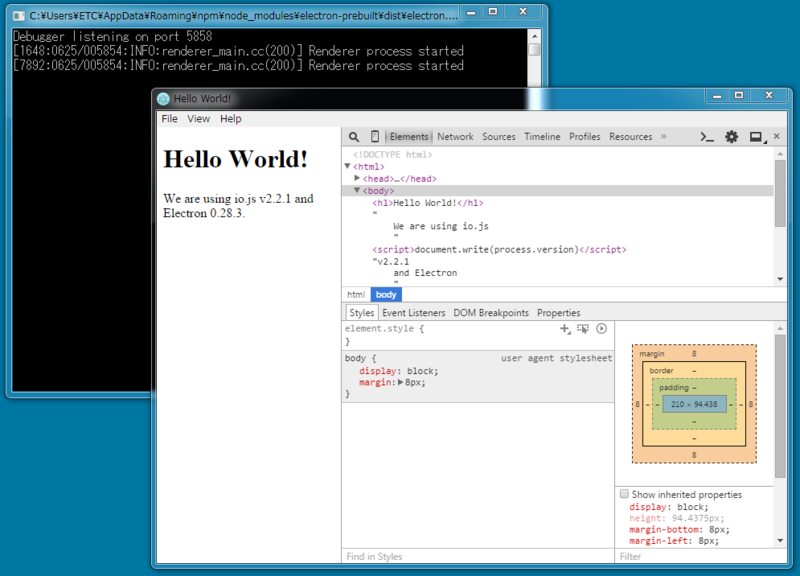The image size is (800, 576).
Task: Select the h1 Hello World DOM line
Action: 428,203
